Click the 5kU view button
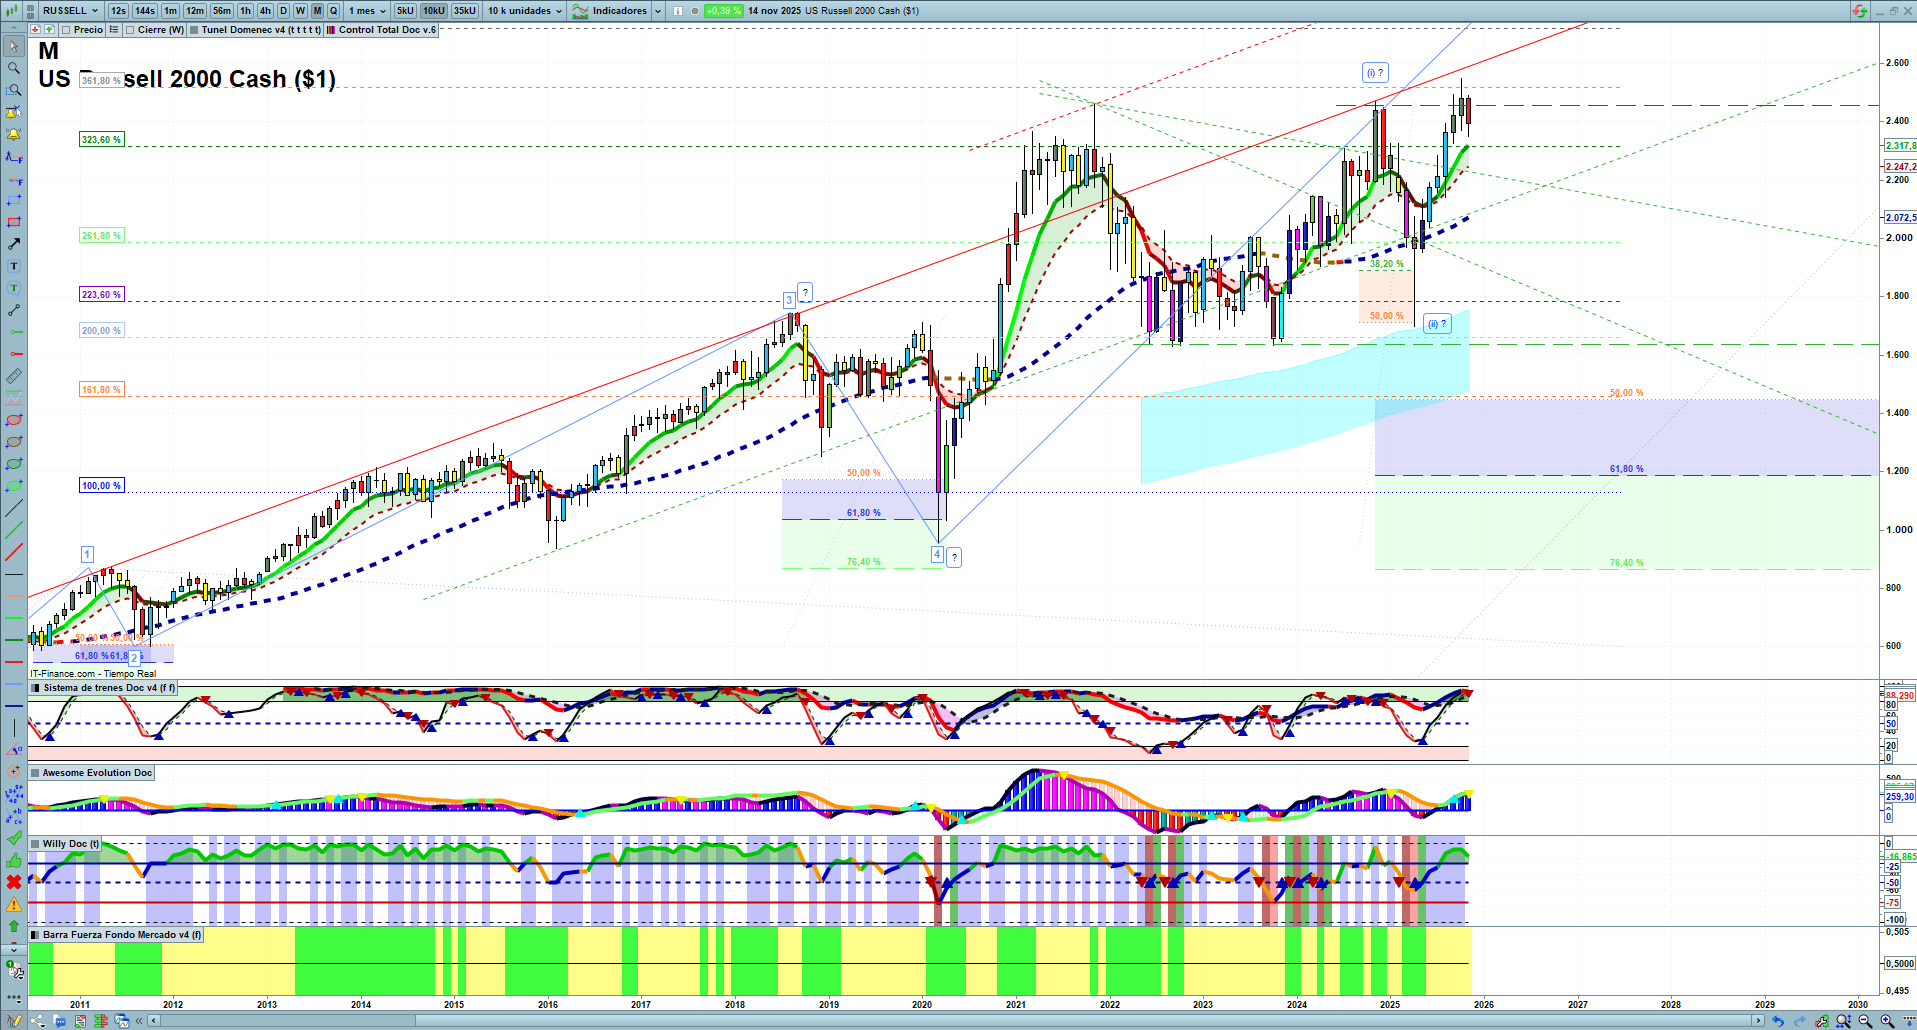Screen dimensions: 1917x1030 (405, 11)
